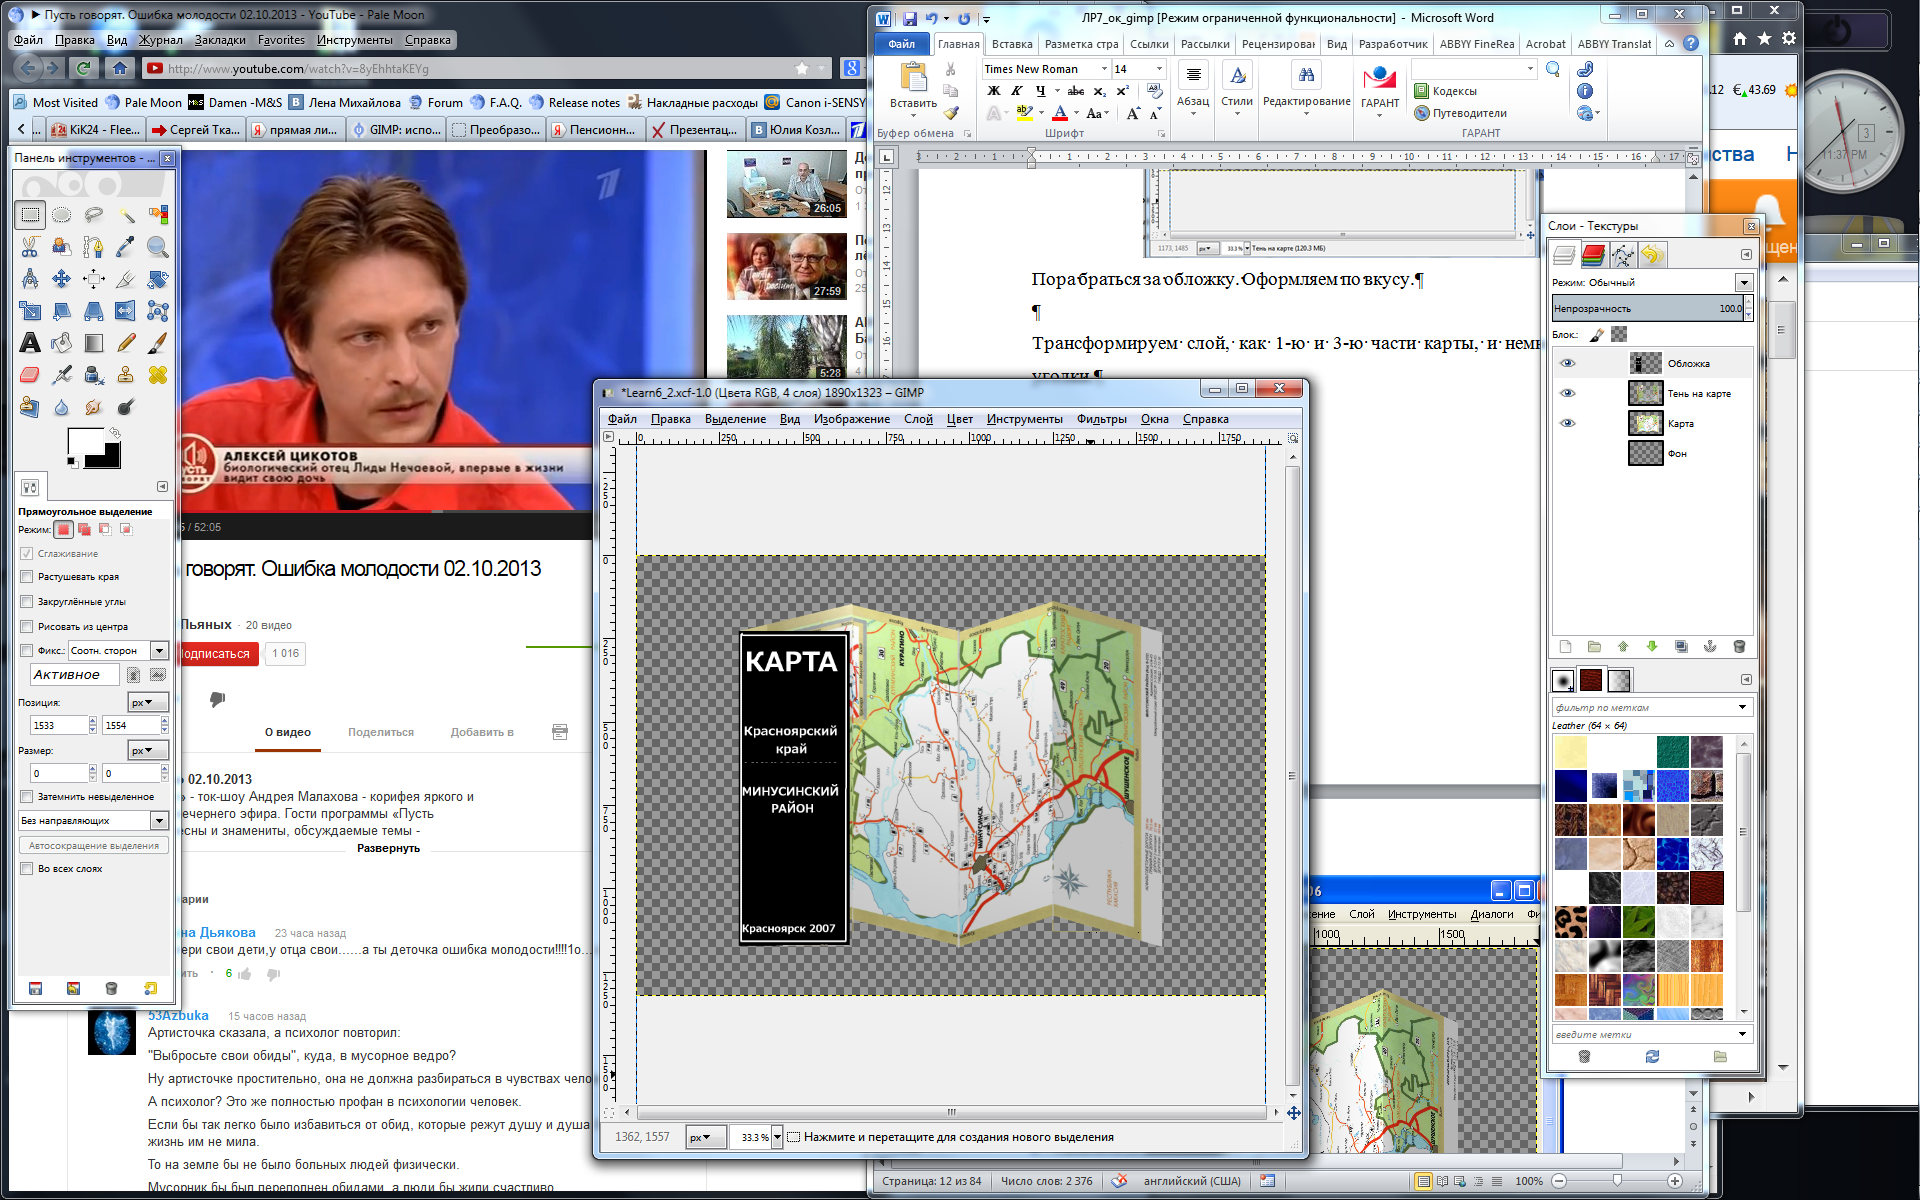Select the Fuzzy Select magic wand tool

tap(126, 215)
